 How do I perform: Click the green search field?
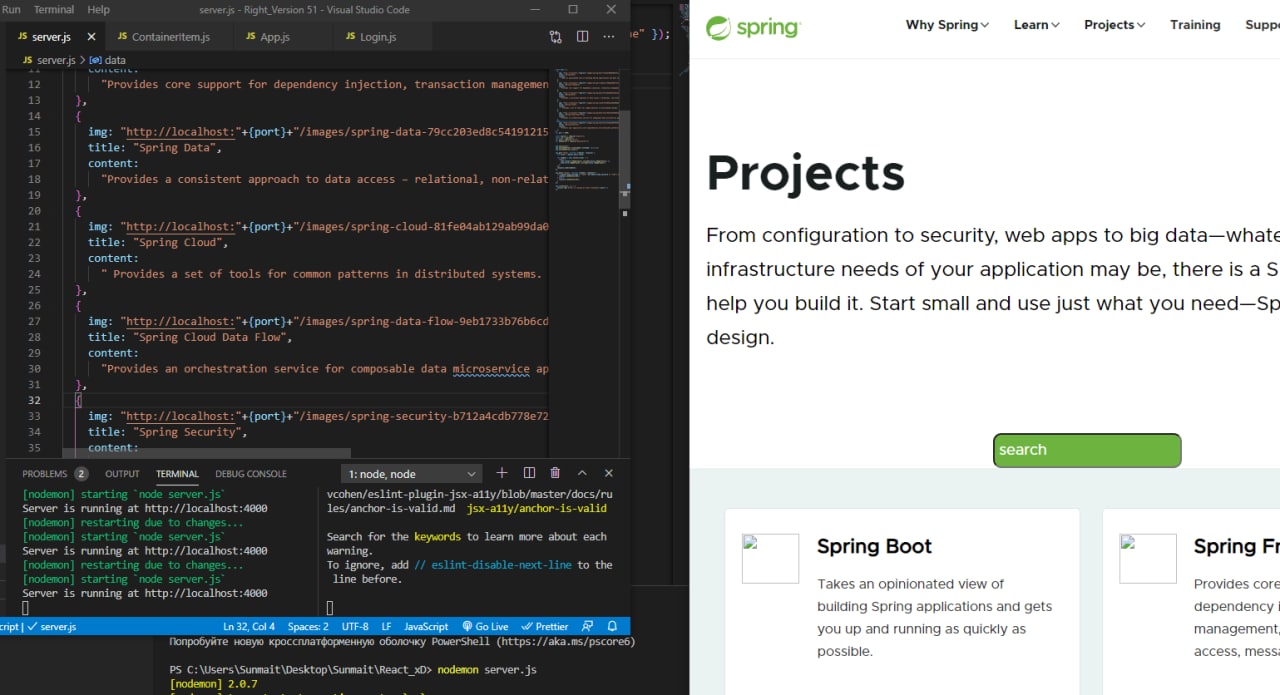[x=1087, y=450]
